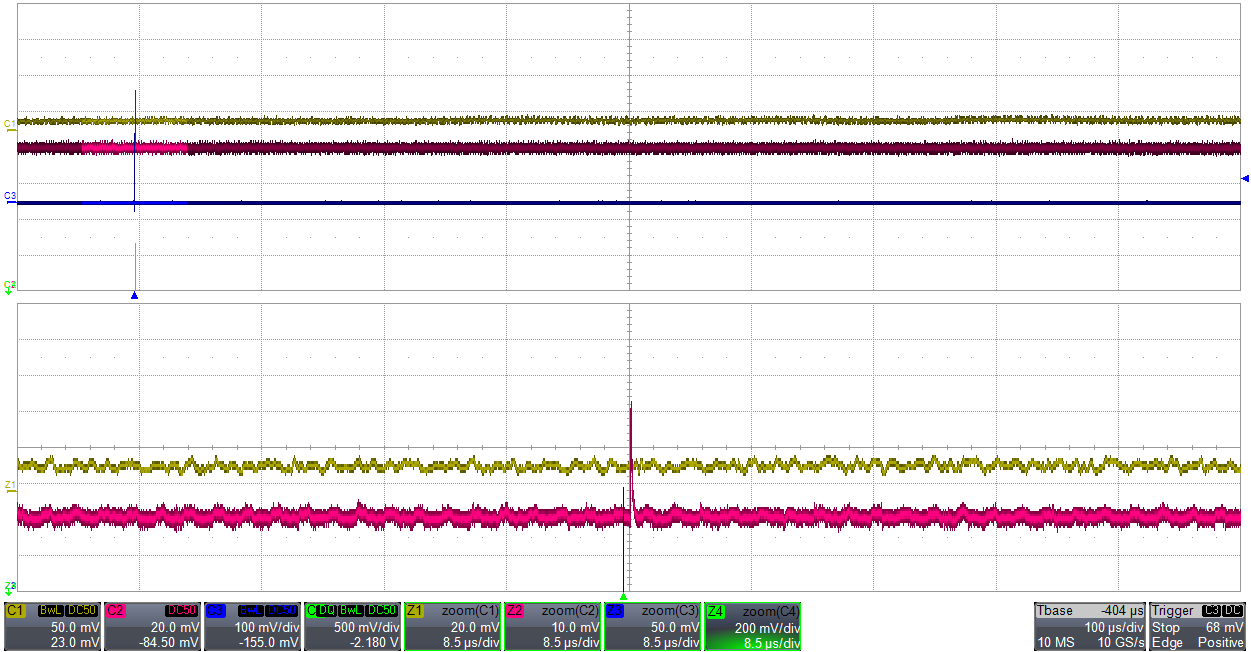Screen dimensions: 1251x652
Task: Click the blue trigger level arrow on right edge
Action: [x=1245, y=179]
